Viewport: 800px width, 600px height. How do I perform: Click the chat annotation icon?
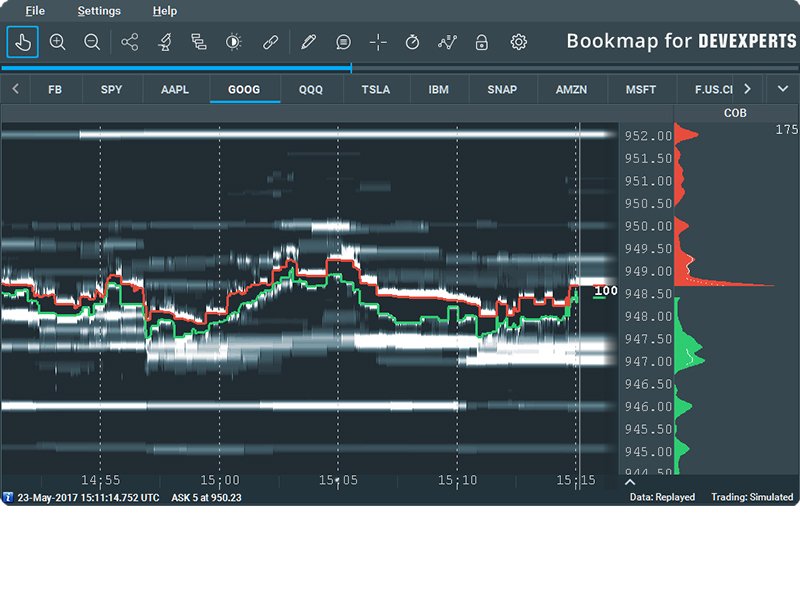[x=345, y=43]
